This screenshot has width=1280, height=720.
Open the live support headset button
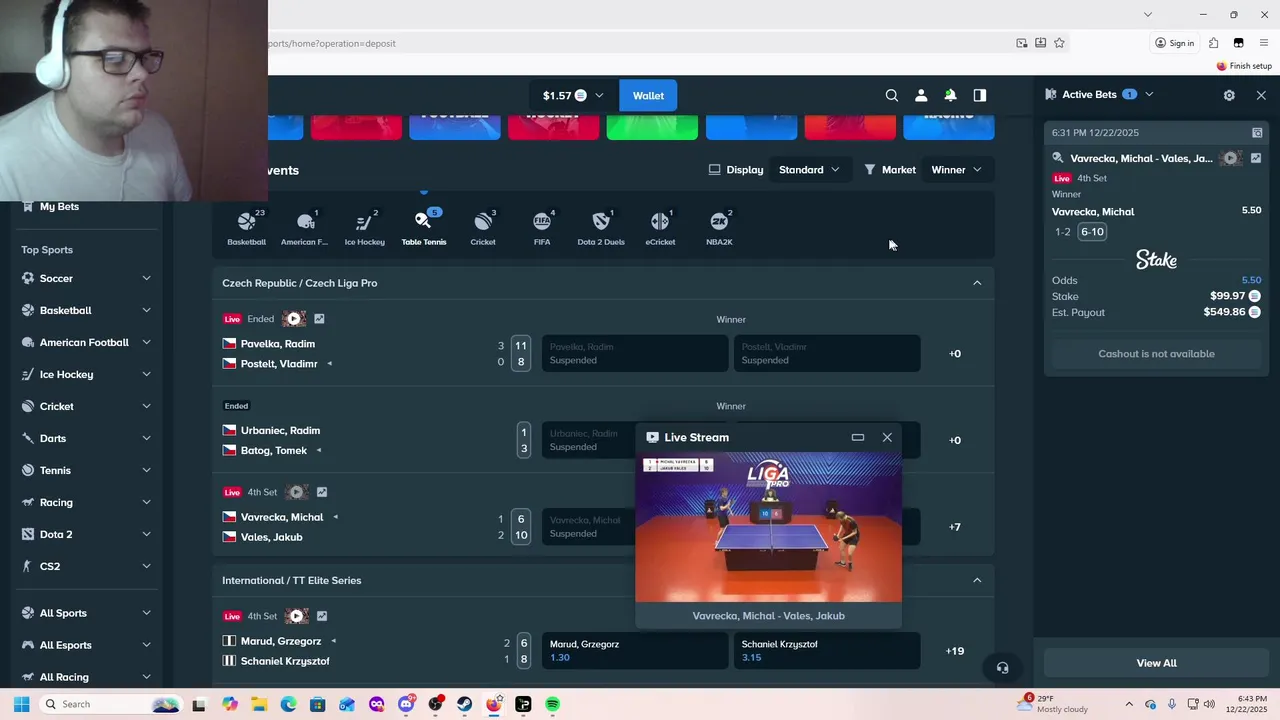[x=1002, y=668]
